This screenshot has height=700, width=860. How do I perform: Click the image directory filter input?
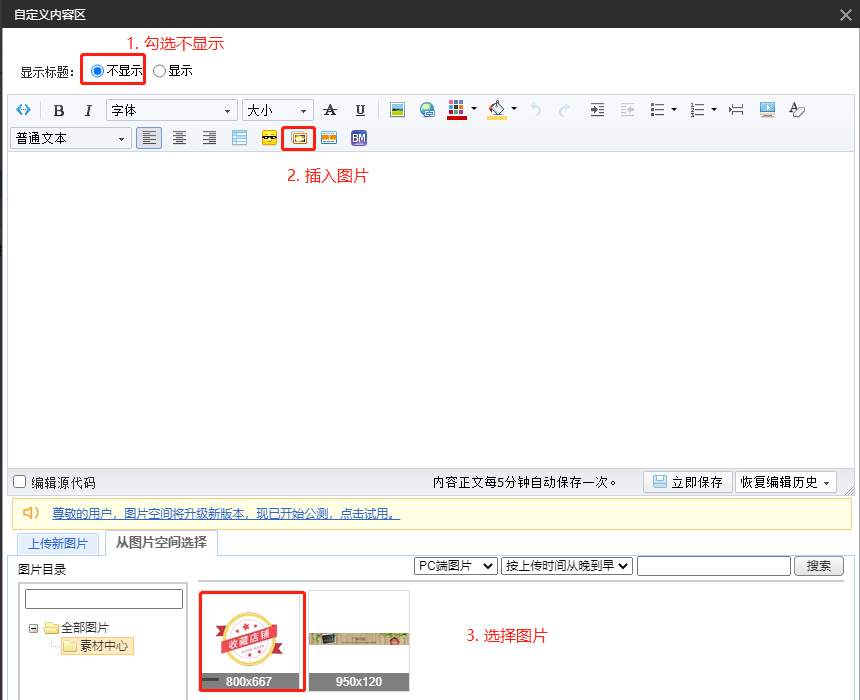[x=104, y=599]
